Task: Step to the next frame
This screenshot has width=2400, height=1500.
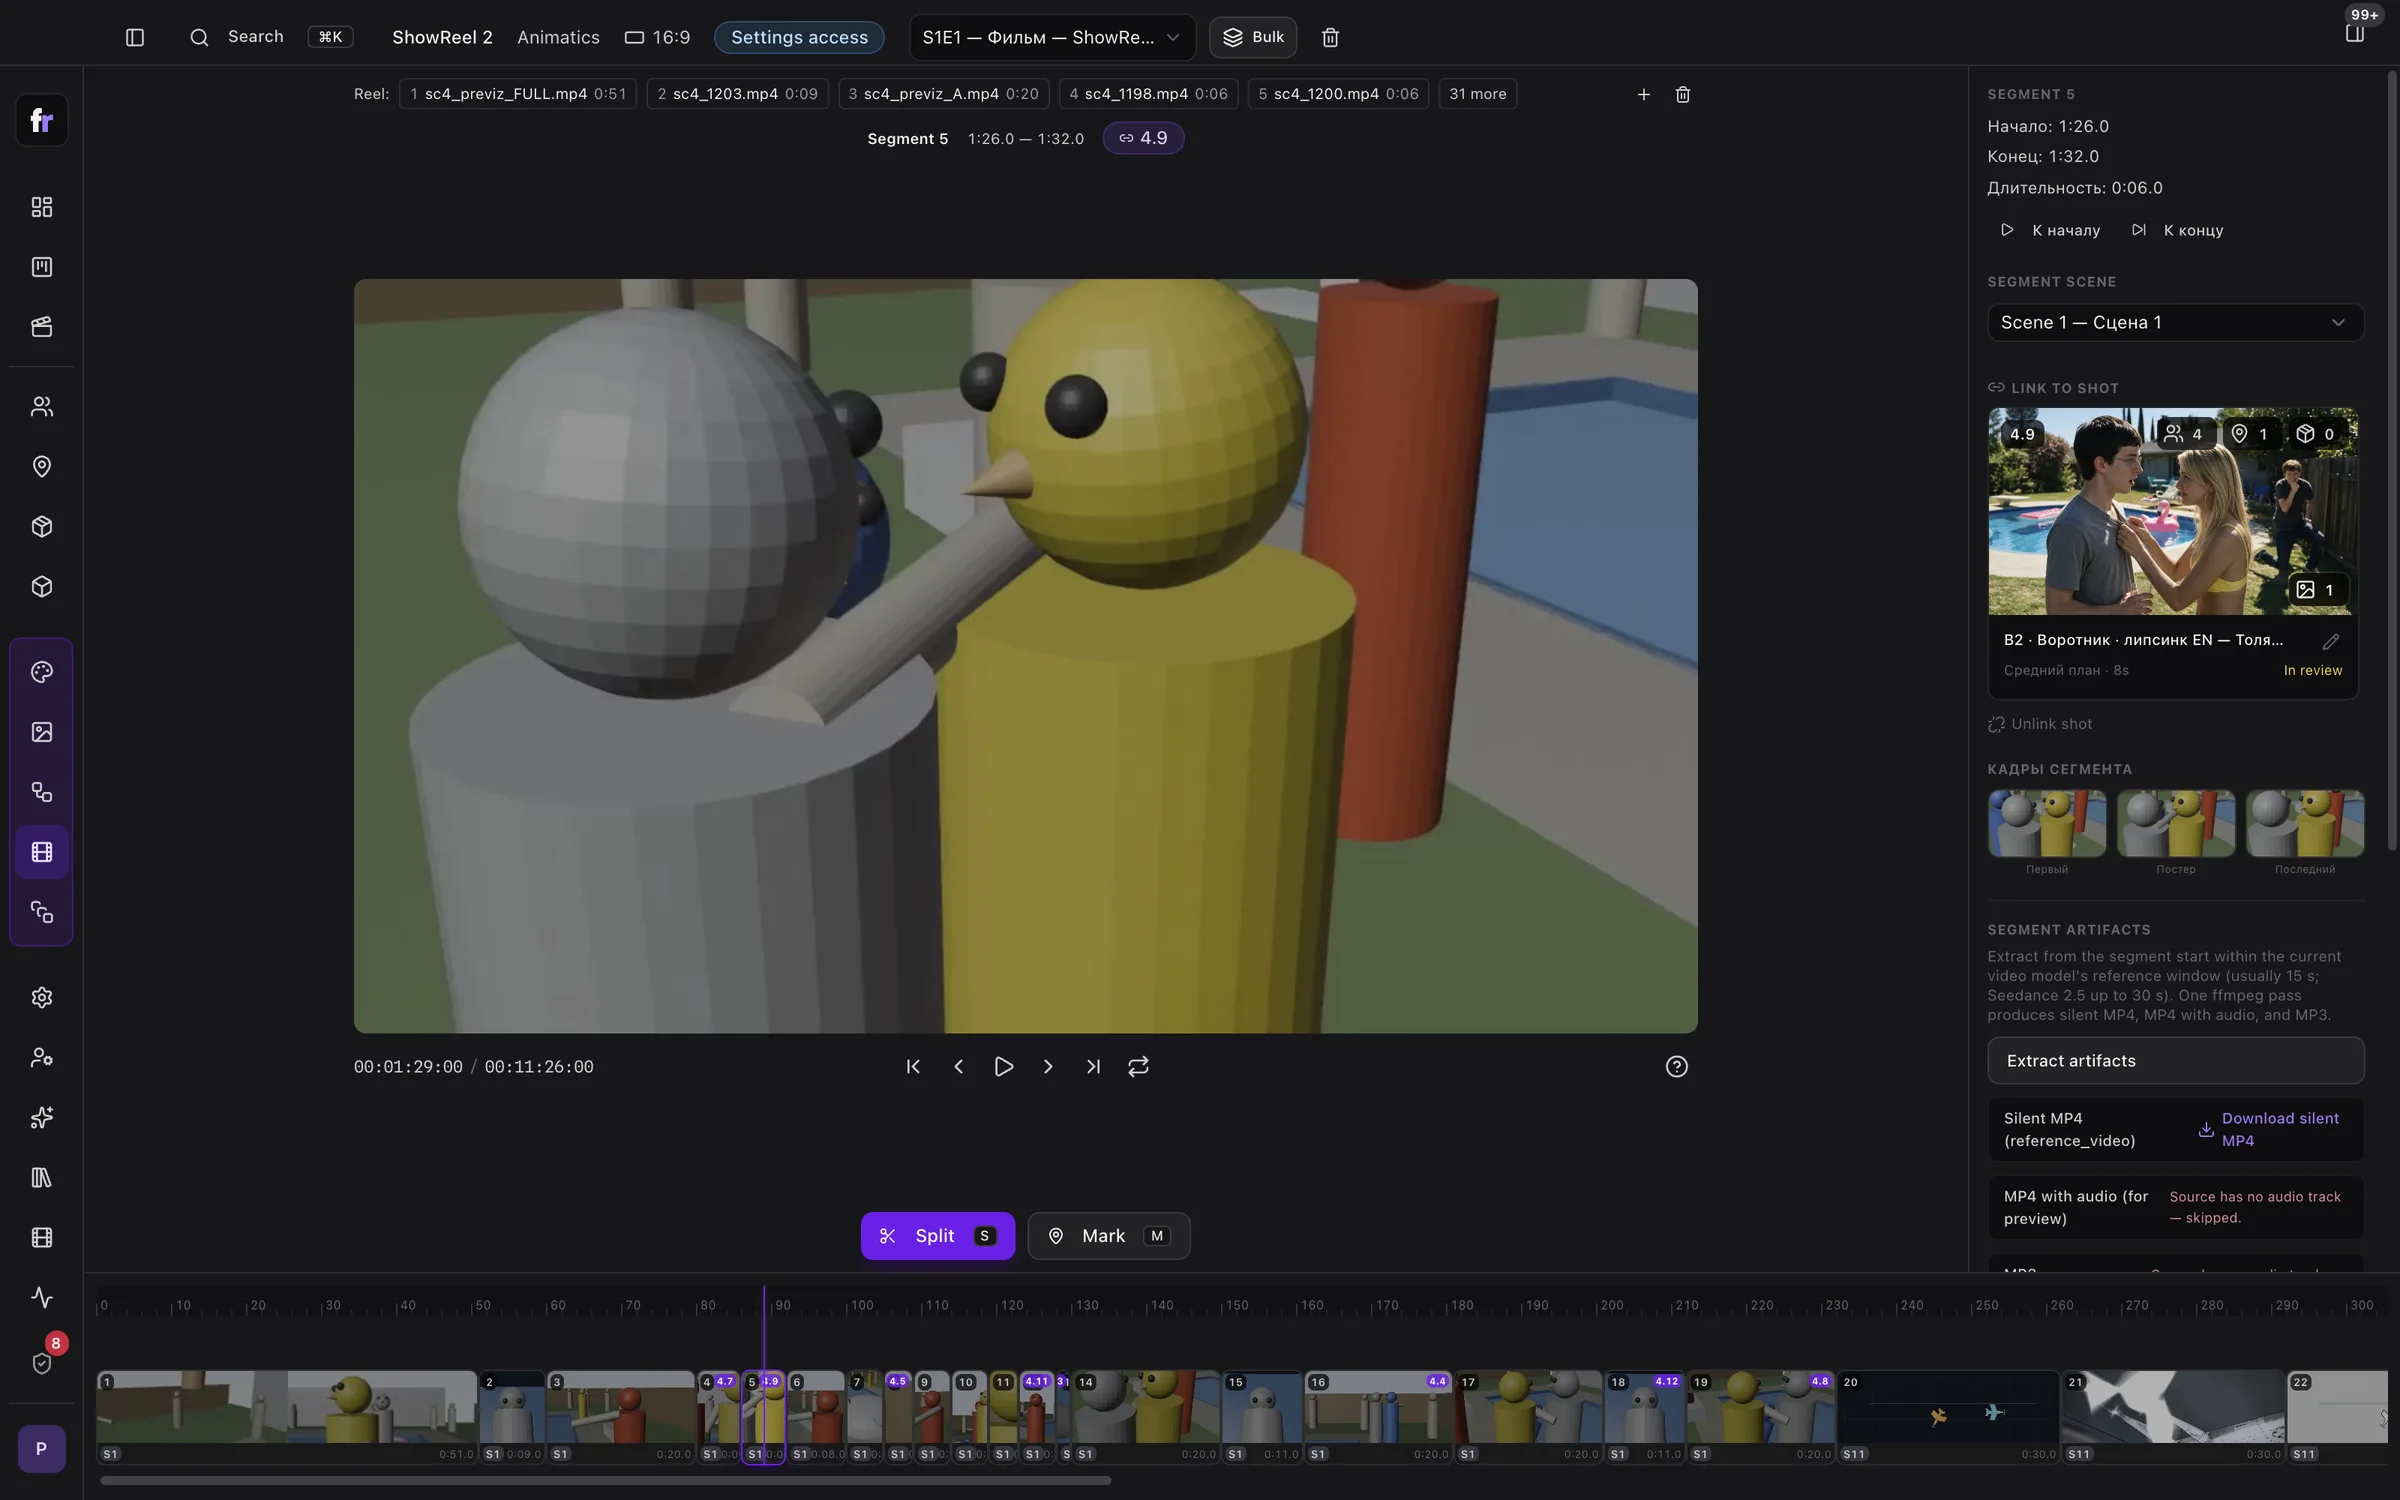Action: pyautogui.click(x=1048, y=1066)
